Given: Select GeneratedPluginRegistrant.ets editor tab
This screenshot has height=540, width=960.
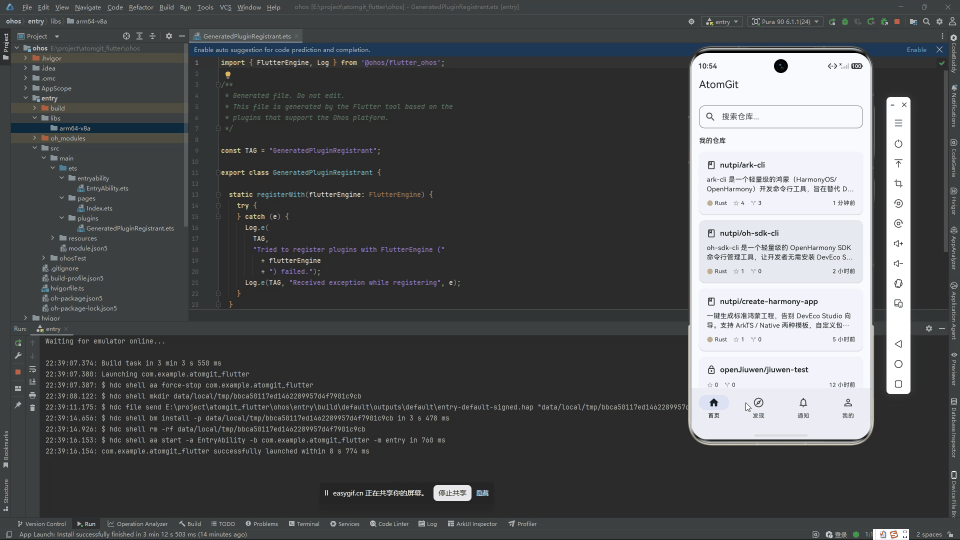Looking at the screenshot, I should tap(246, 36).
